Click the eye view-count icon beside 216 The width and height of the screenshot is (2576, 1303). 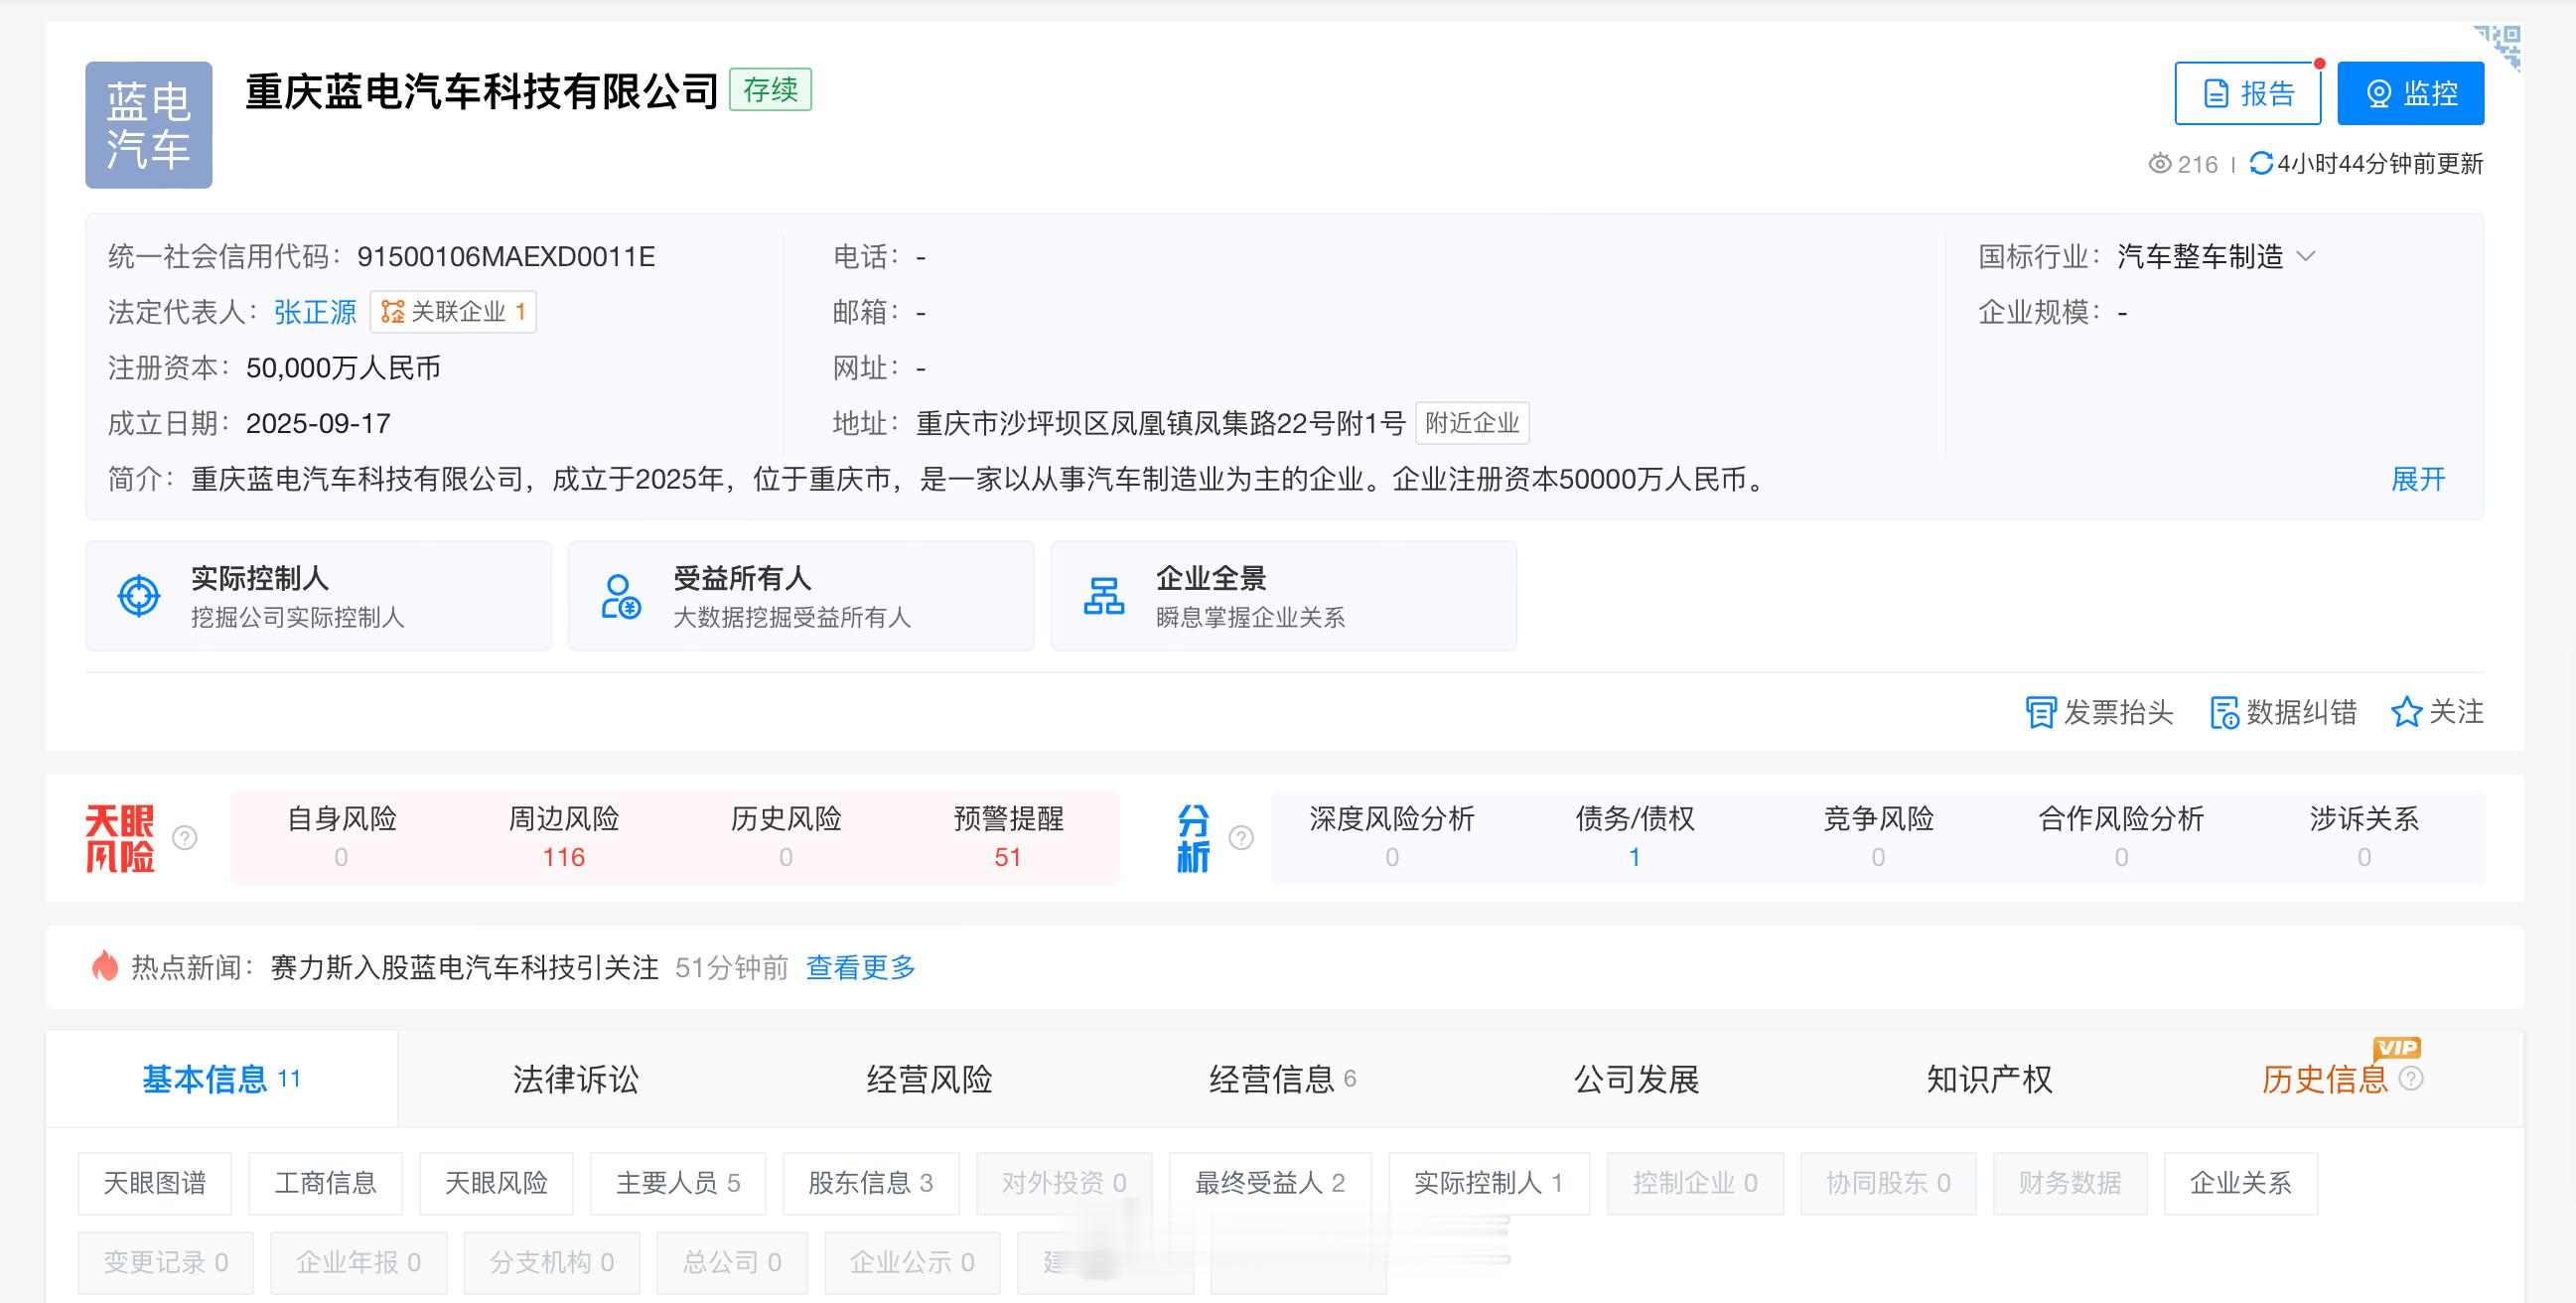point(2159,164)
